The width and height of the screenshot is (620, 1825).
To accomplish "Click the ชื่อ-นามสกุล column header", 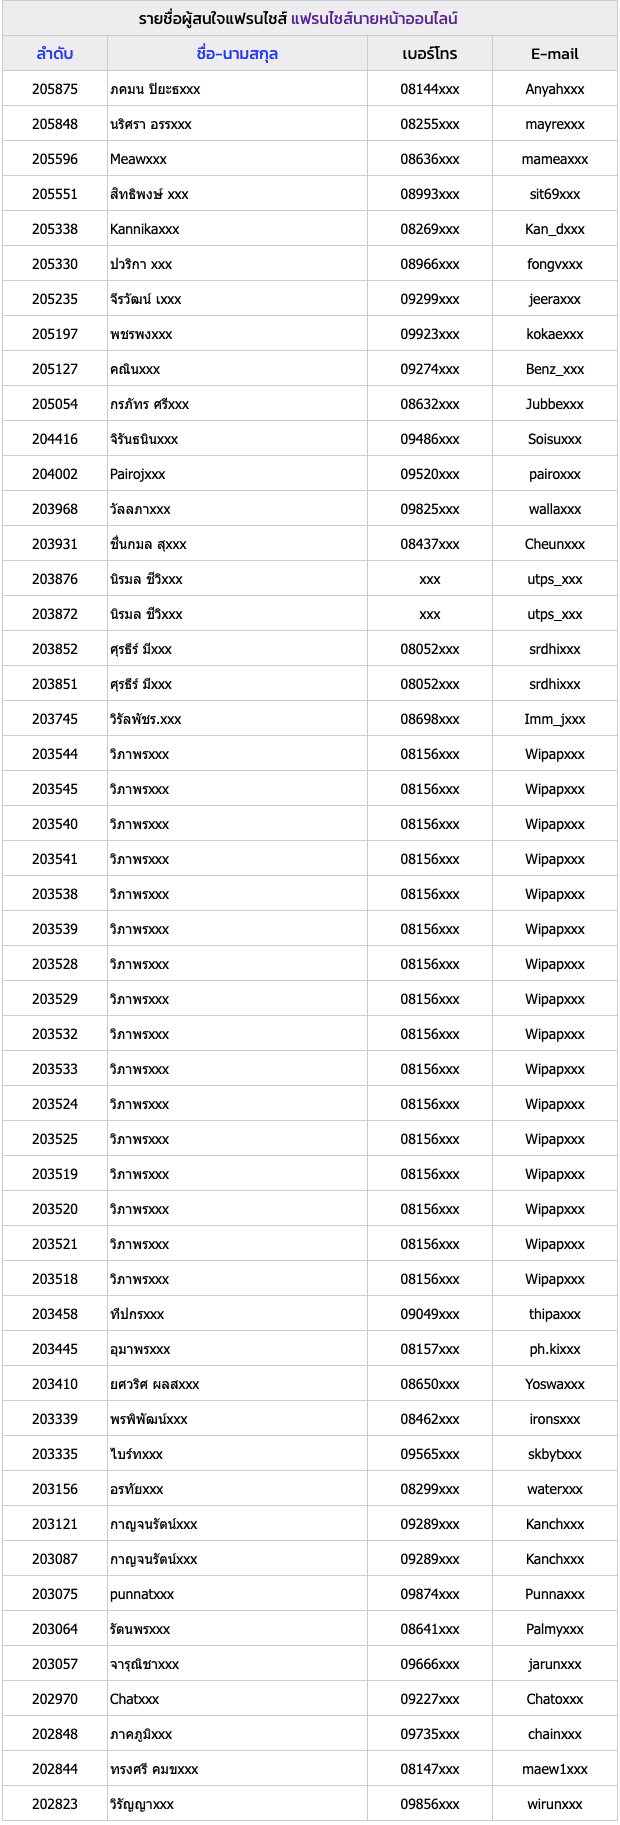I will [237, 54].
